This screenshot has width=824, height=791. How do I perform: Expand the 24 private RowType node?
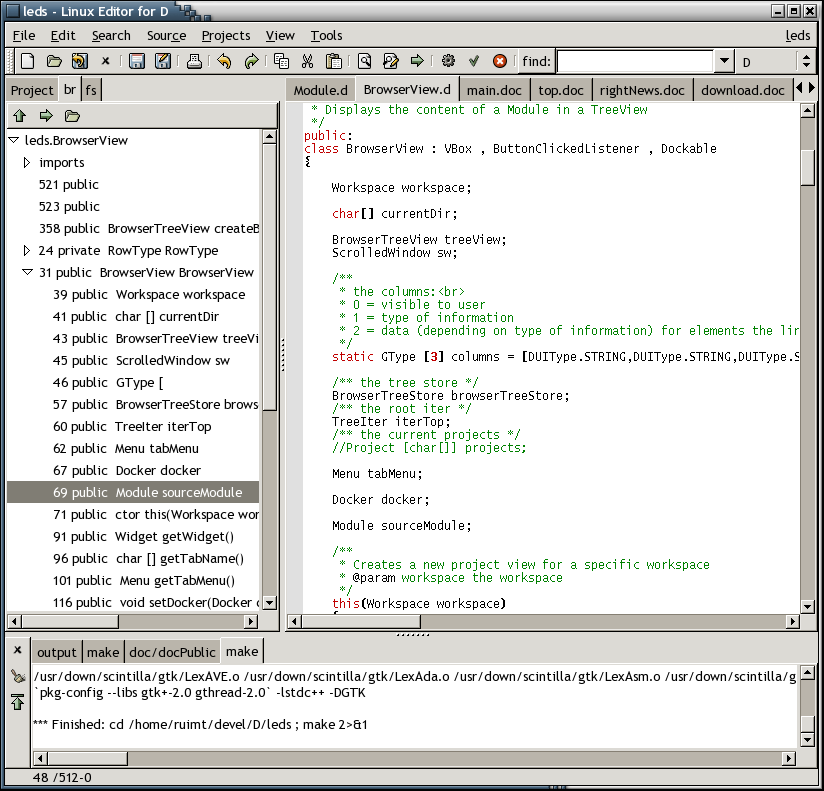[x=27, y=250]
